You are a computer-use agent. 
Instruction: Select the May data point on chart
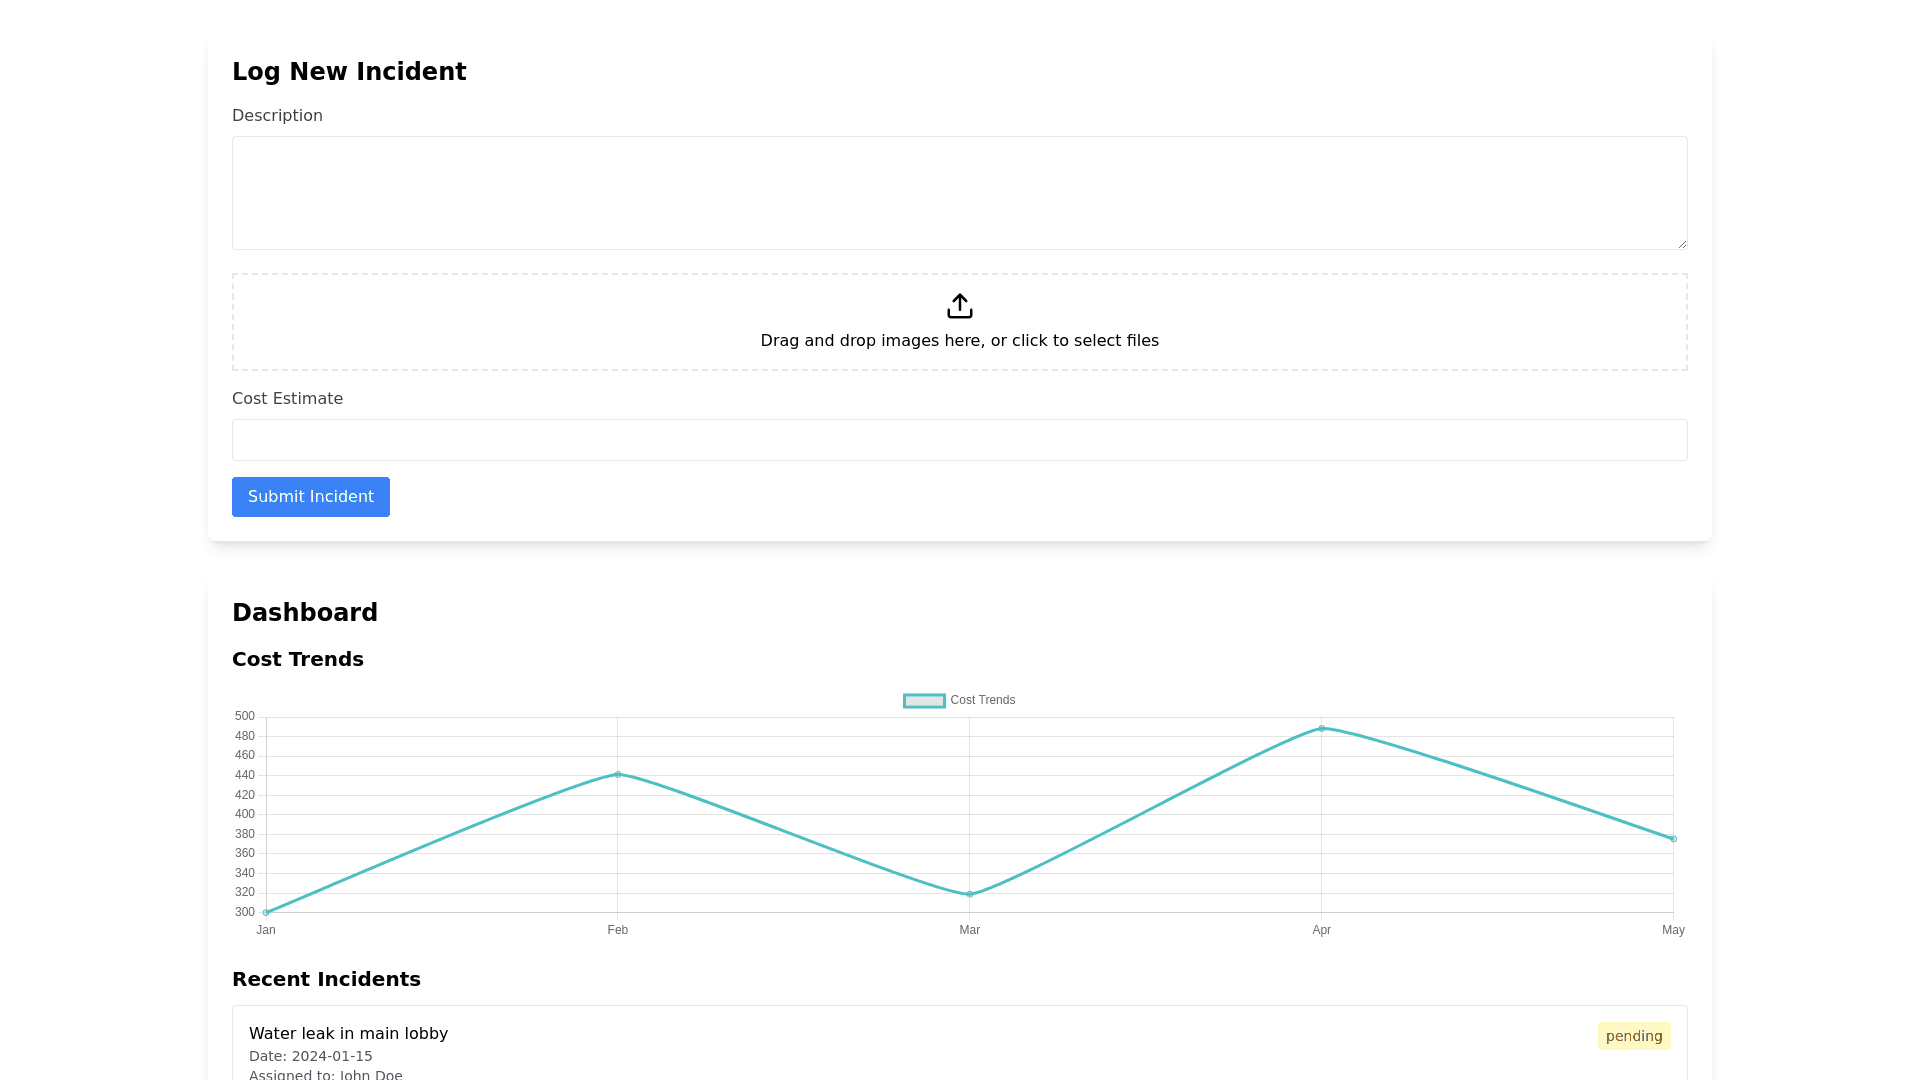[1673, 839]
